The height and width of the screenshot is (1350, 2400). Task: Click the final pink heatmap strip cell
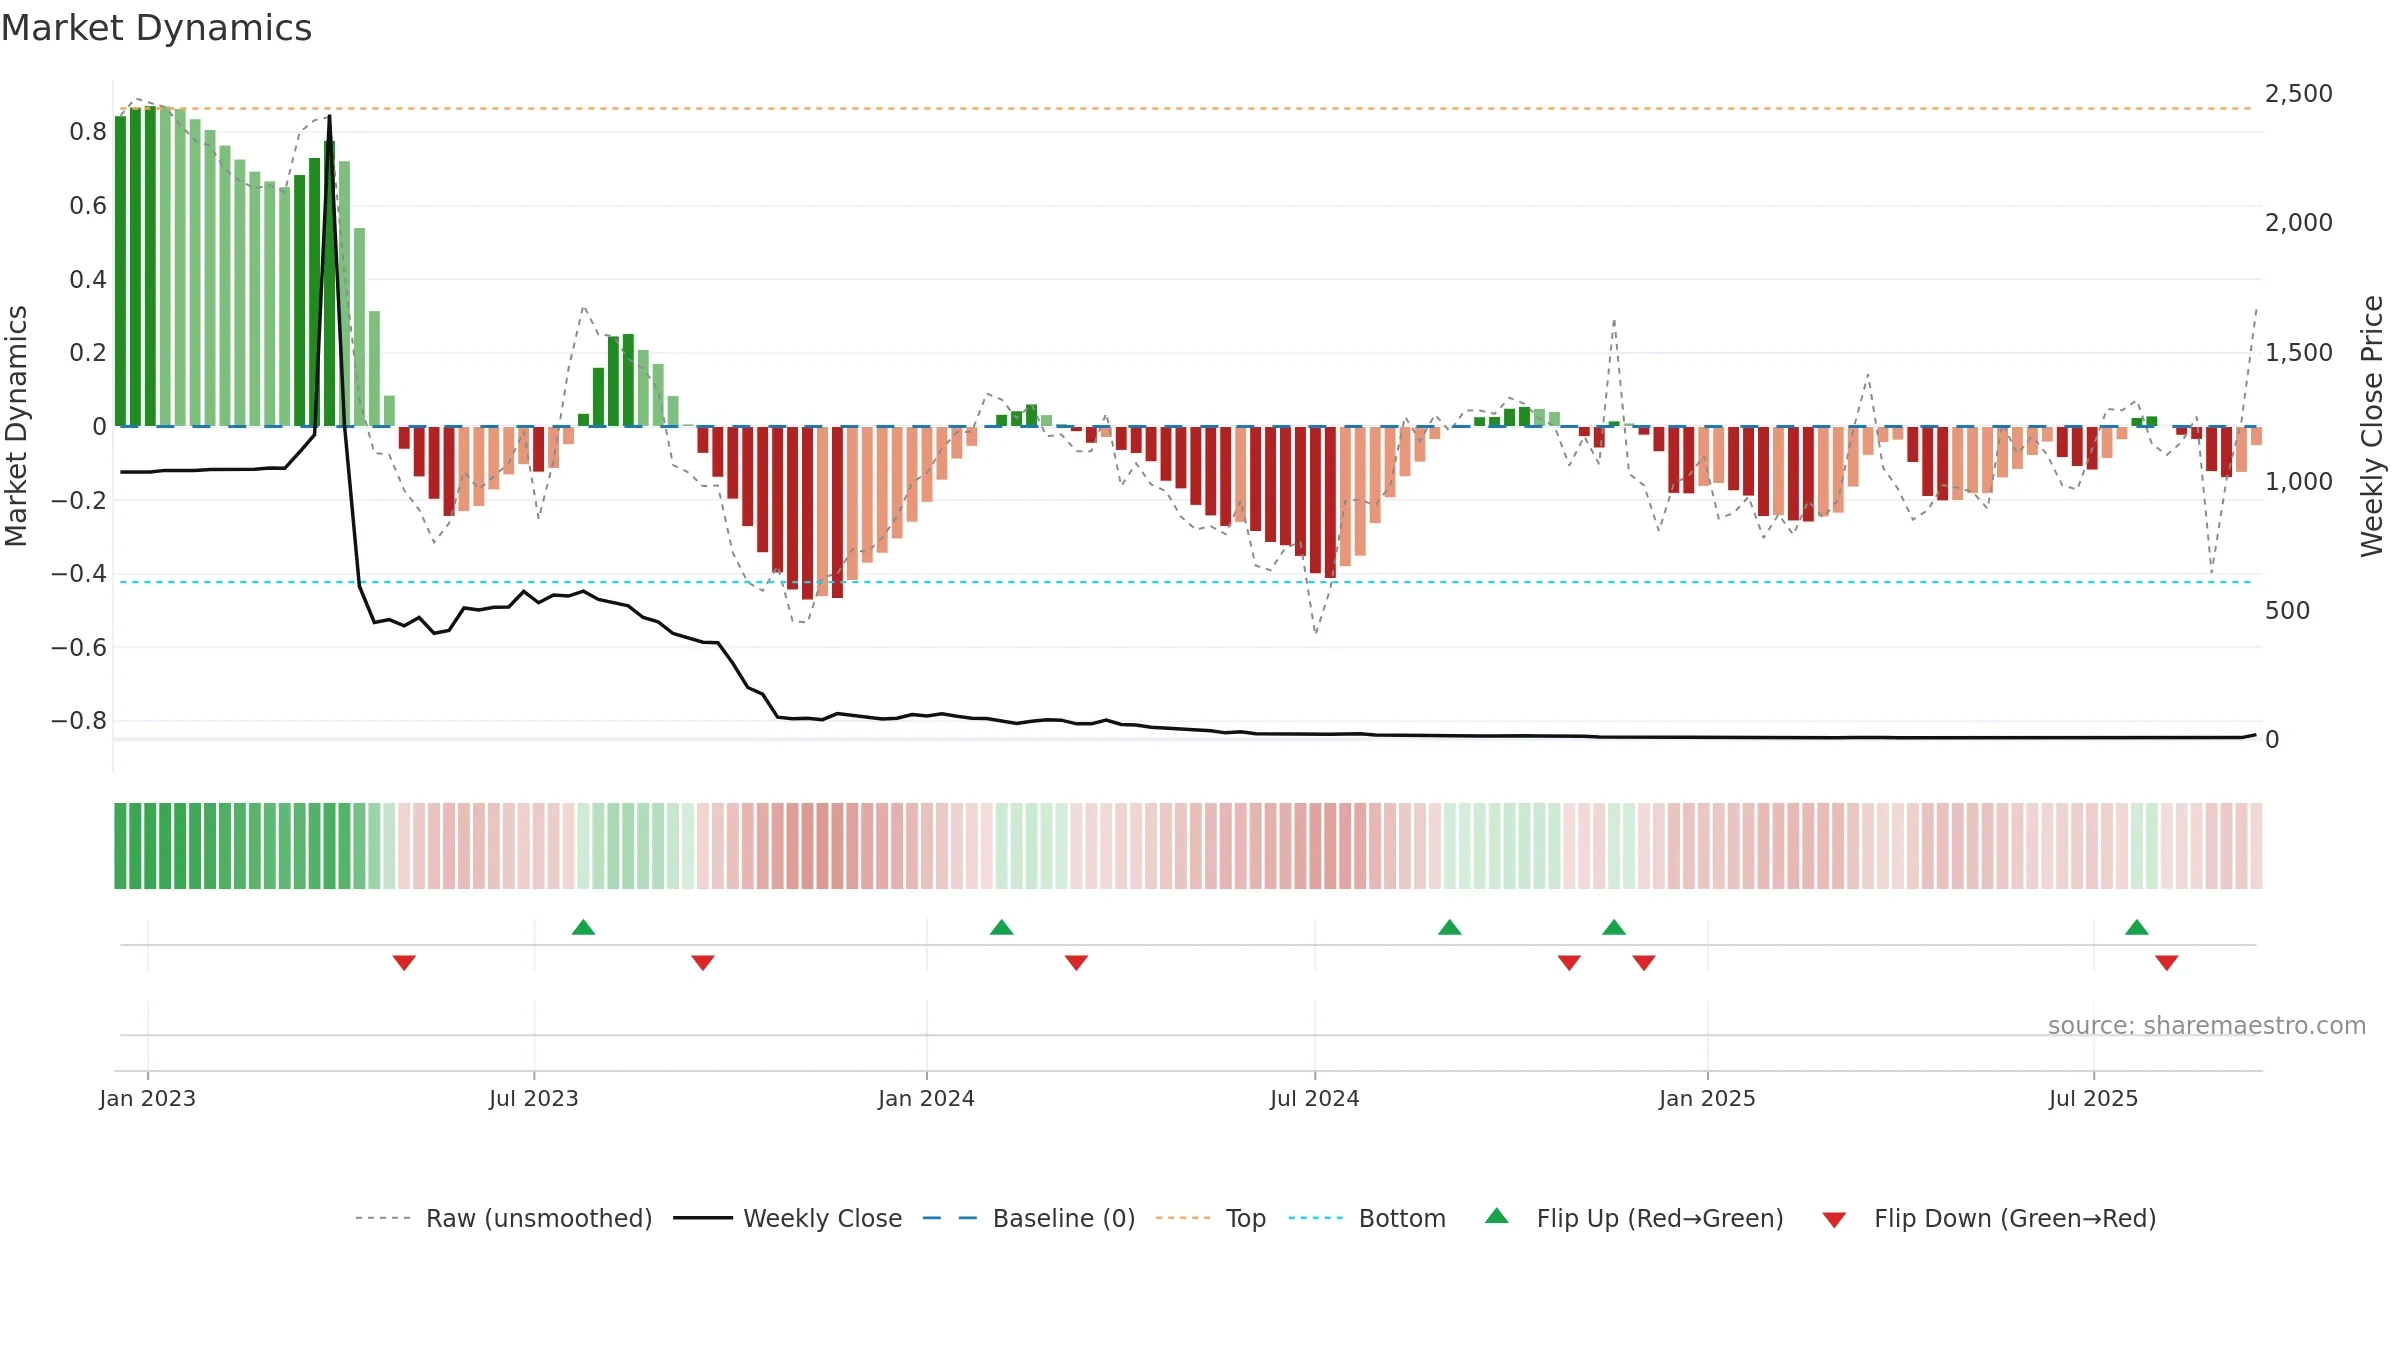tap(2256, 846)
